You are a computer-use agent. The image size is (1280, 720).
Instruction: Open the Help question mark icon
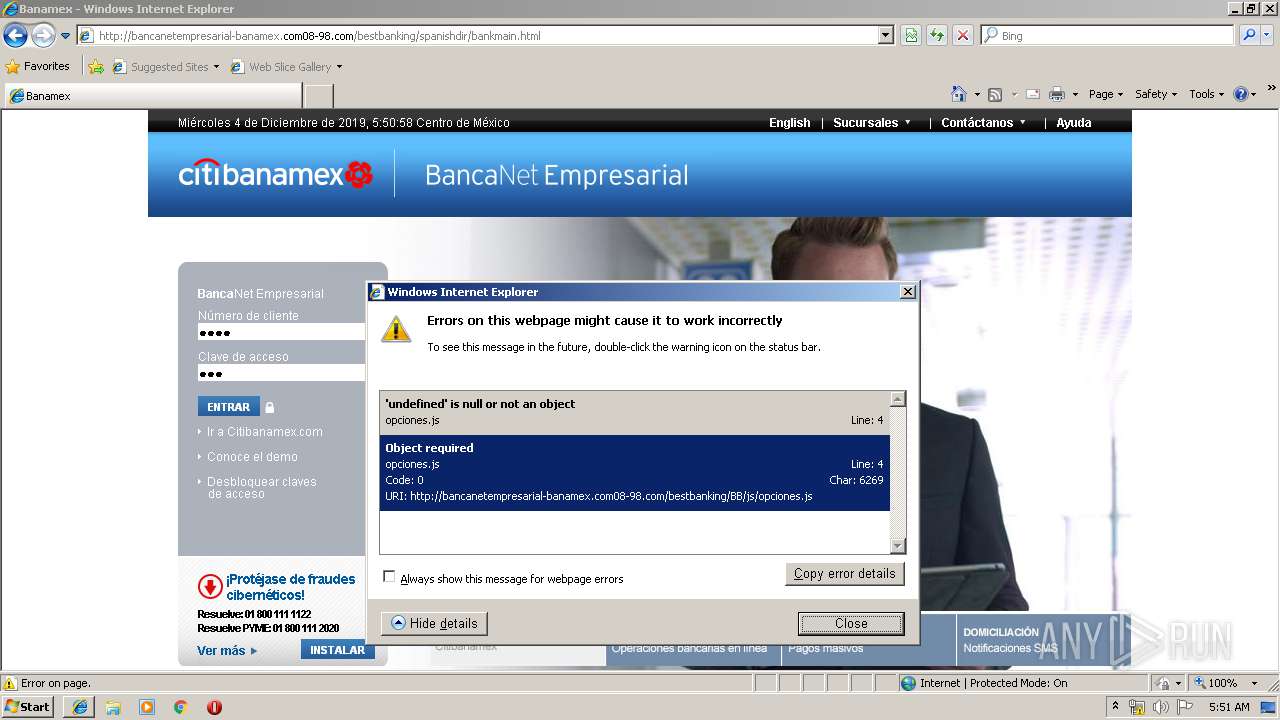click(x=1241, y=94)
